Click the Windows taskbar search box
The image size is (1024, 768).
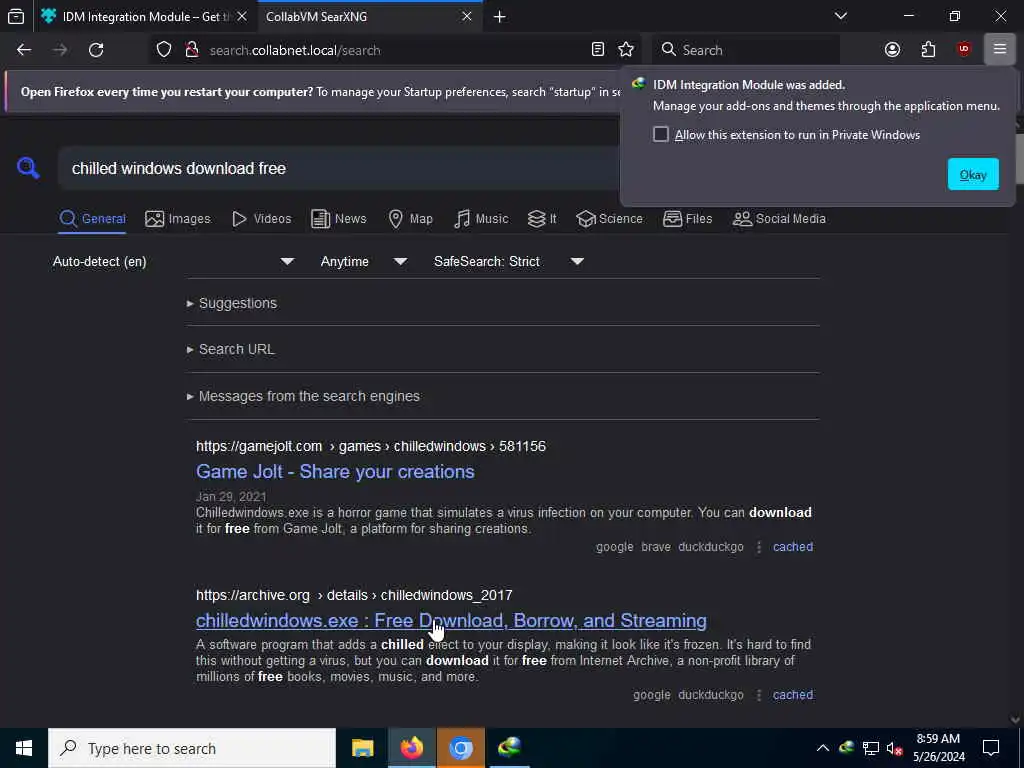192,748
